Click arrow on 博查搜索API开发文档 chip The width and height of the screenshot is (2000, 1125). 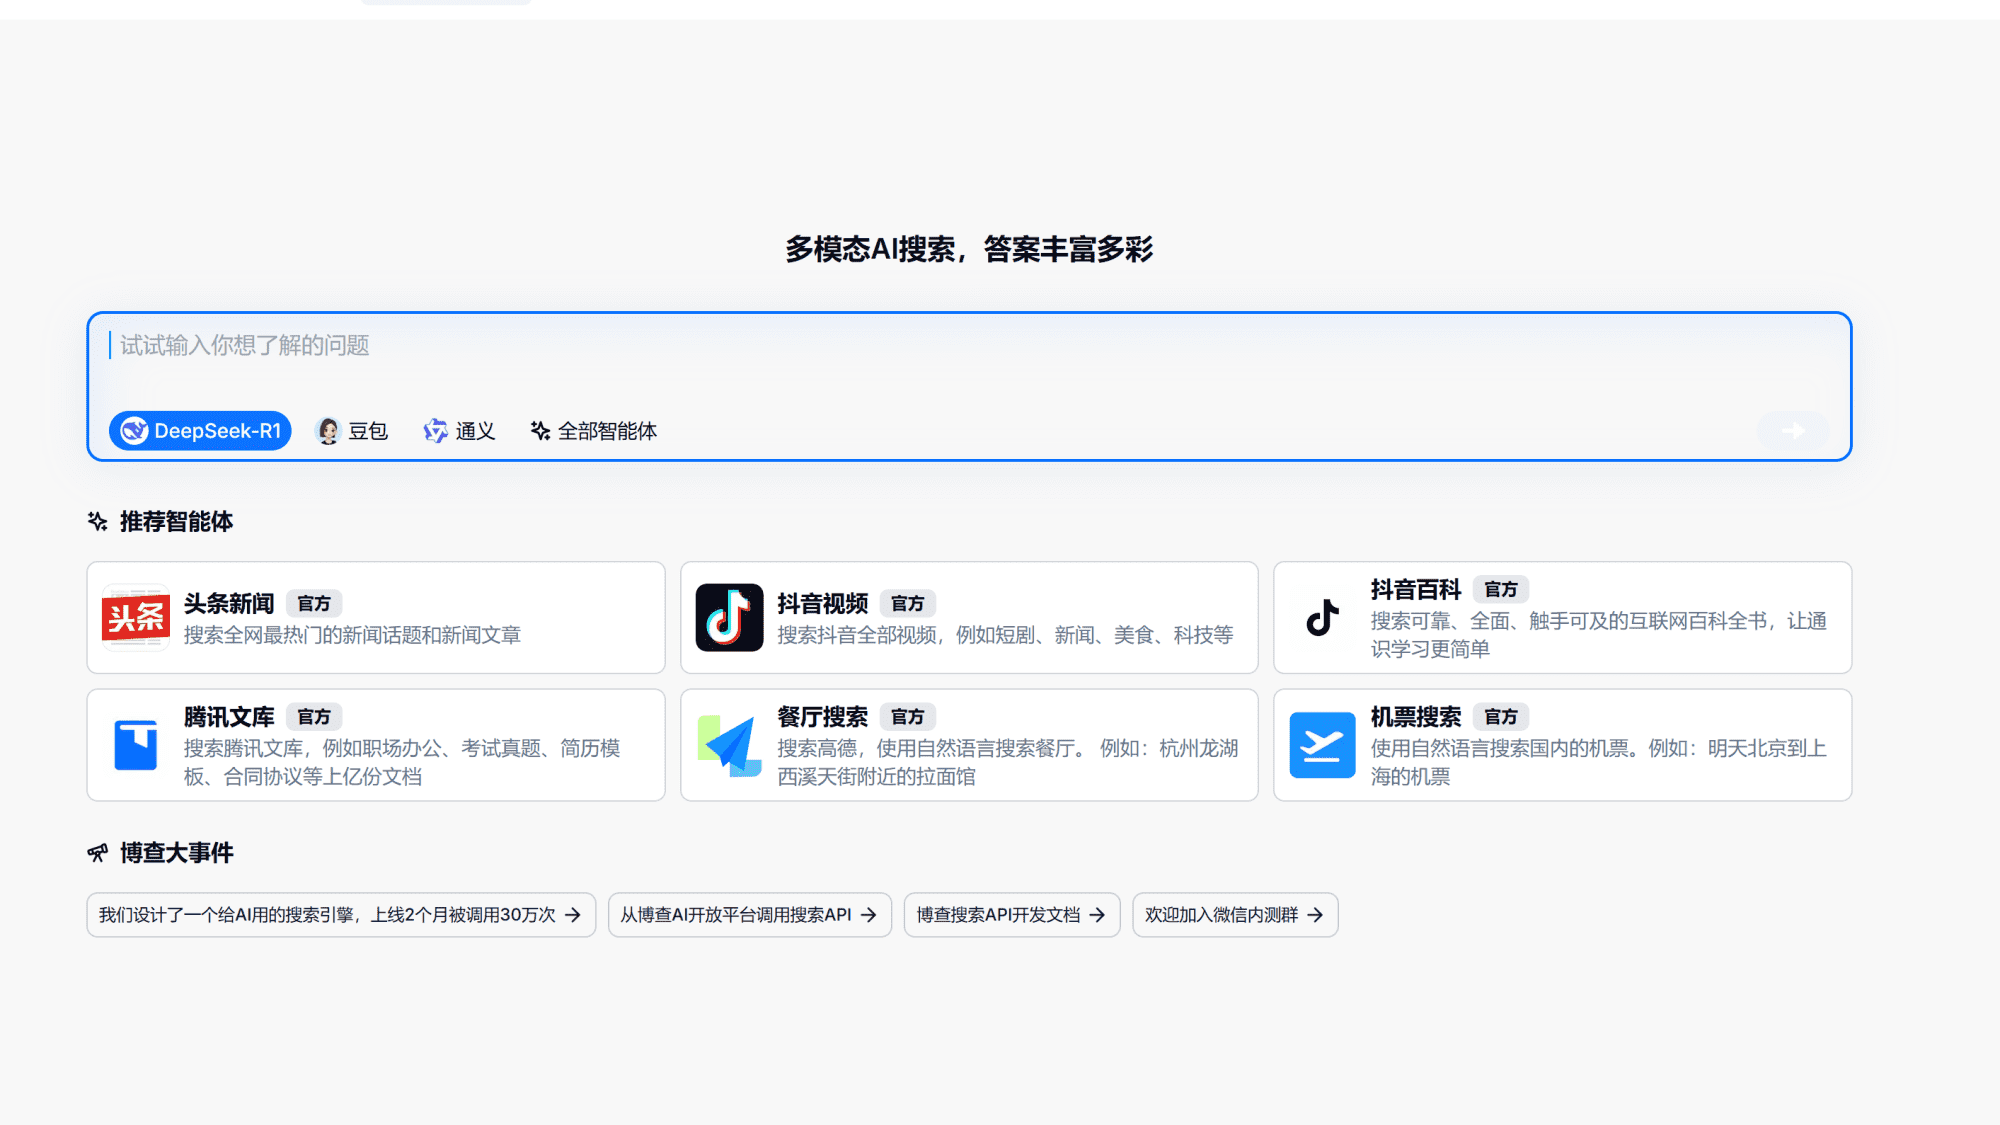1097,915
